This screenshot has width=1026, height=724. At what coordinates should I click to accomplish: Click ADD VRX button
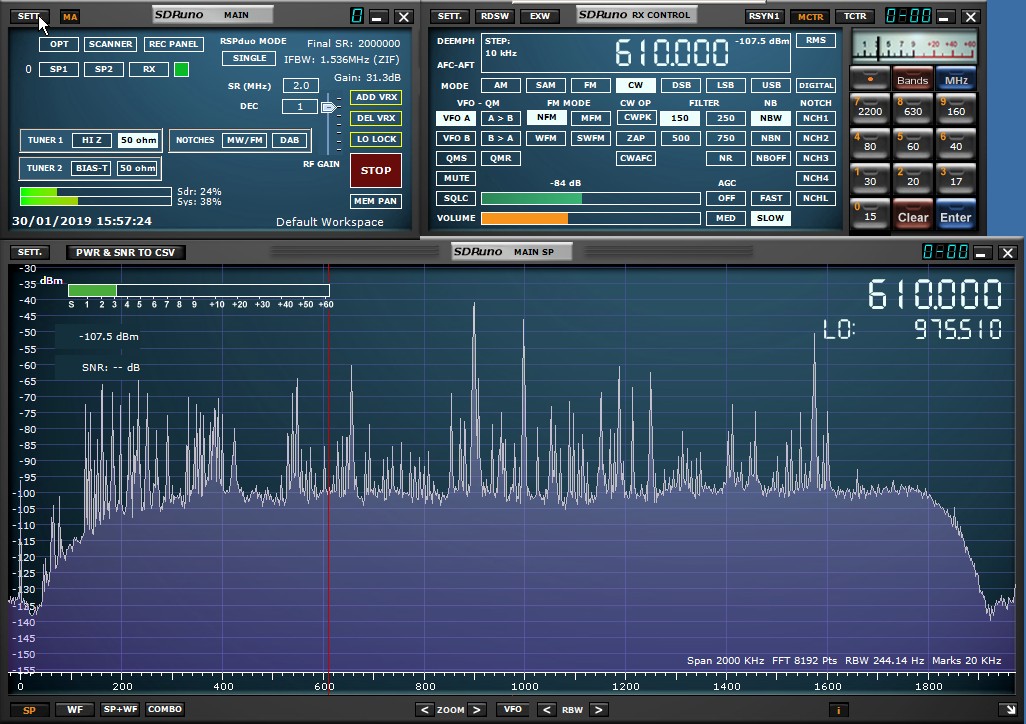[376, 97]
